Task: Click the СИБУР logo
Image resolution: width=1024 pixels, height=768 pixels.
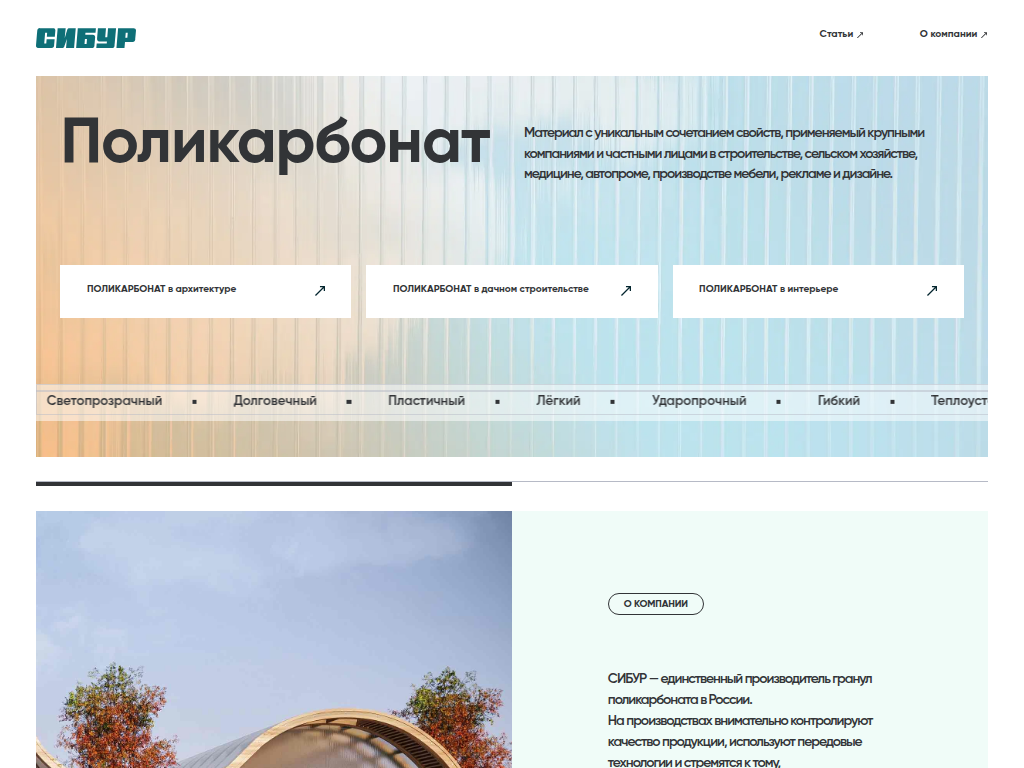Action: click(85, 35)
